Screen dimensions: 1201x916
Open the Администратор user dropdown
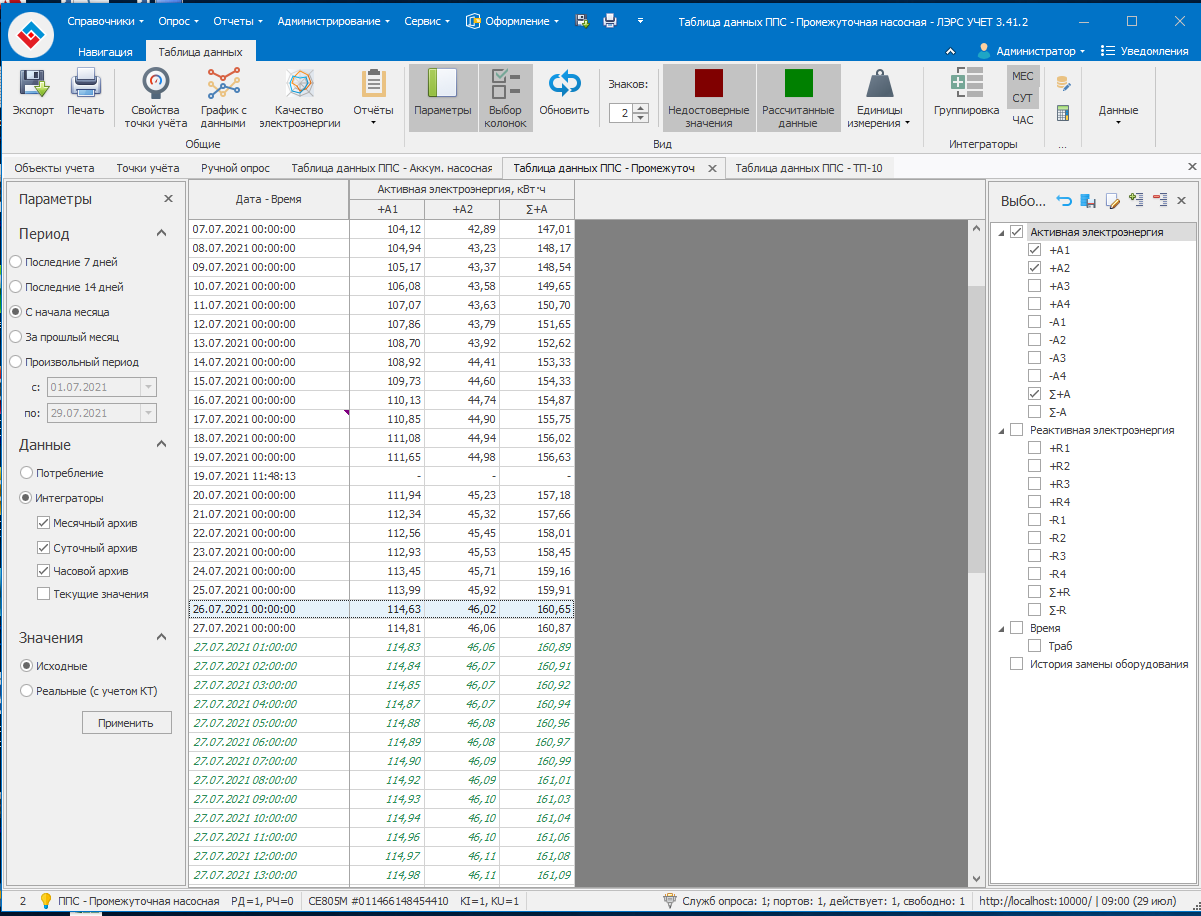(1031, 51)
